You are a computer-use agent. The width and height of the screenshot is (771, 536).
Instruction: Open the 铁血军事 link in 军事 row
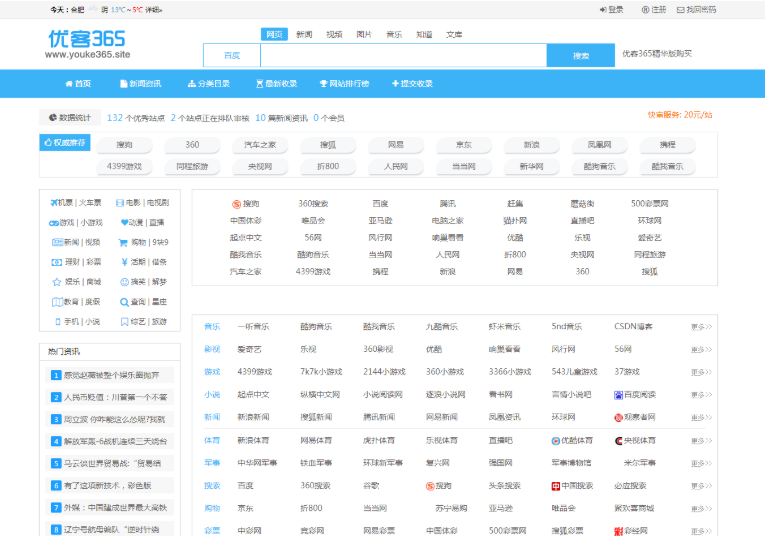click(x=316, y=463)
